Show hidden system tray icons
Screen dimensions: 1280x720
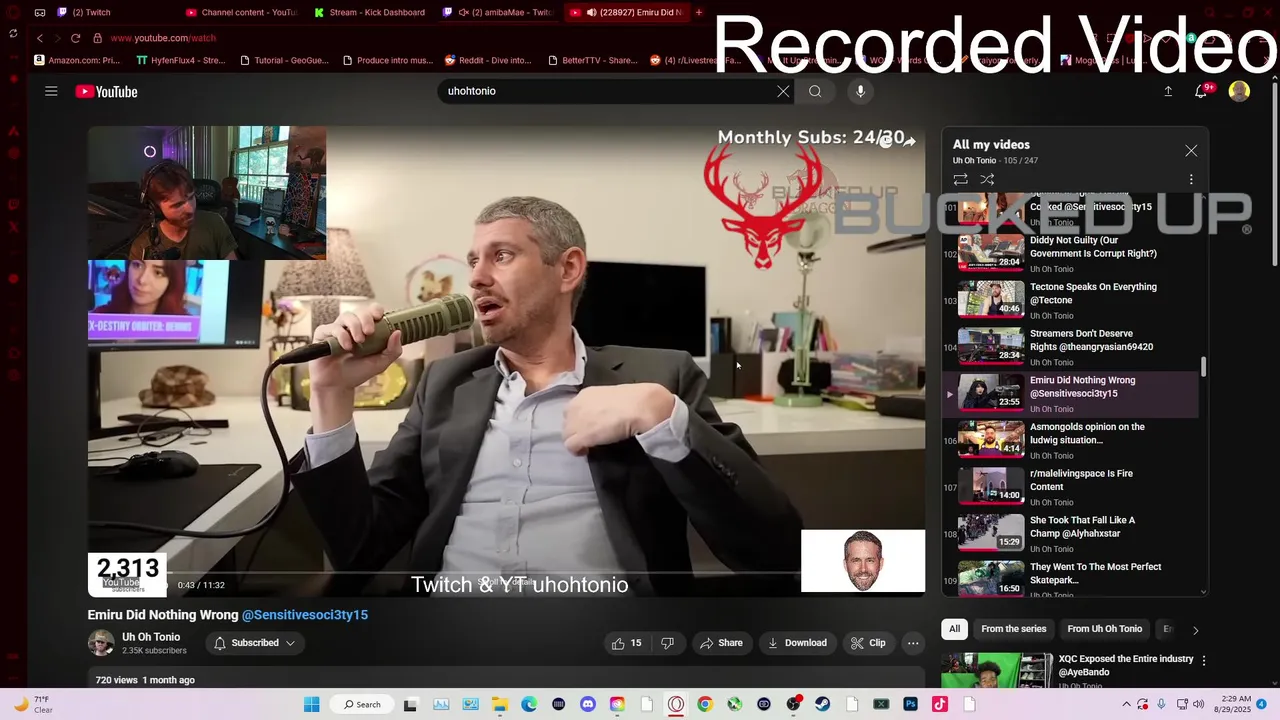point(1126,704)
